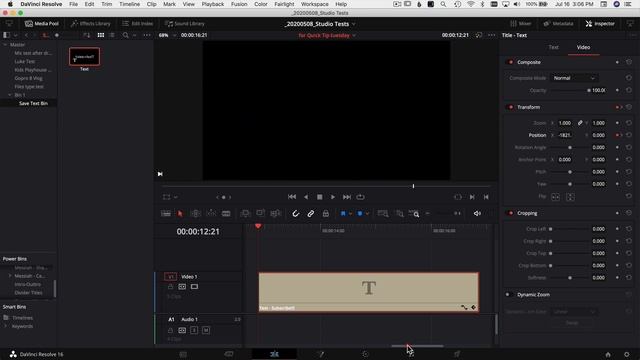Select the arrow Selection Mode tool

[x=180, y=213]
